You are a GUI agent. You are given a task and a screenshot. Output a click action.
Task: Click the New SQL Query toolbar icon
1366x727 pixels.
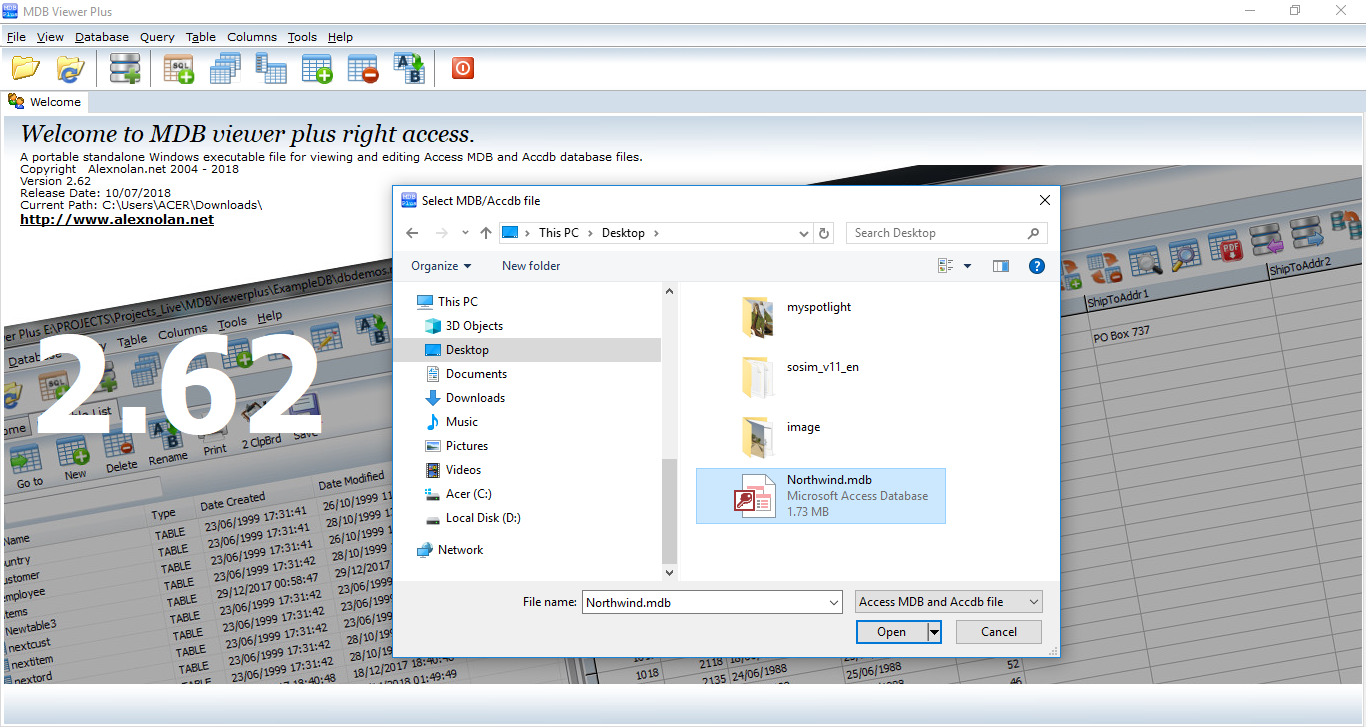(x=178, y=68)
